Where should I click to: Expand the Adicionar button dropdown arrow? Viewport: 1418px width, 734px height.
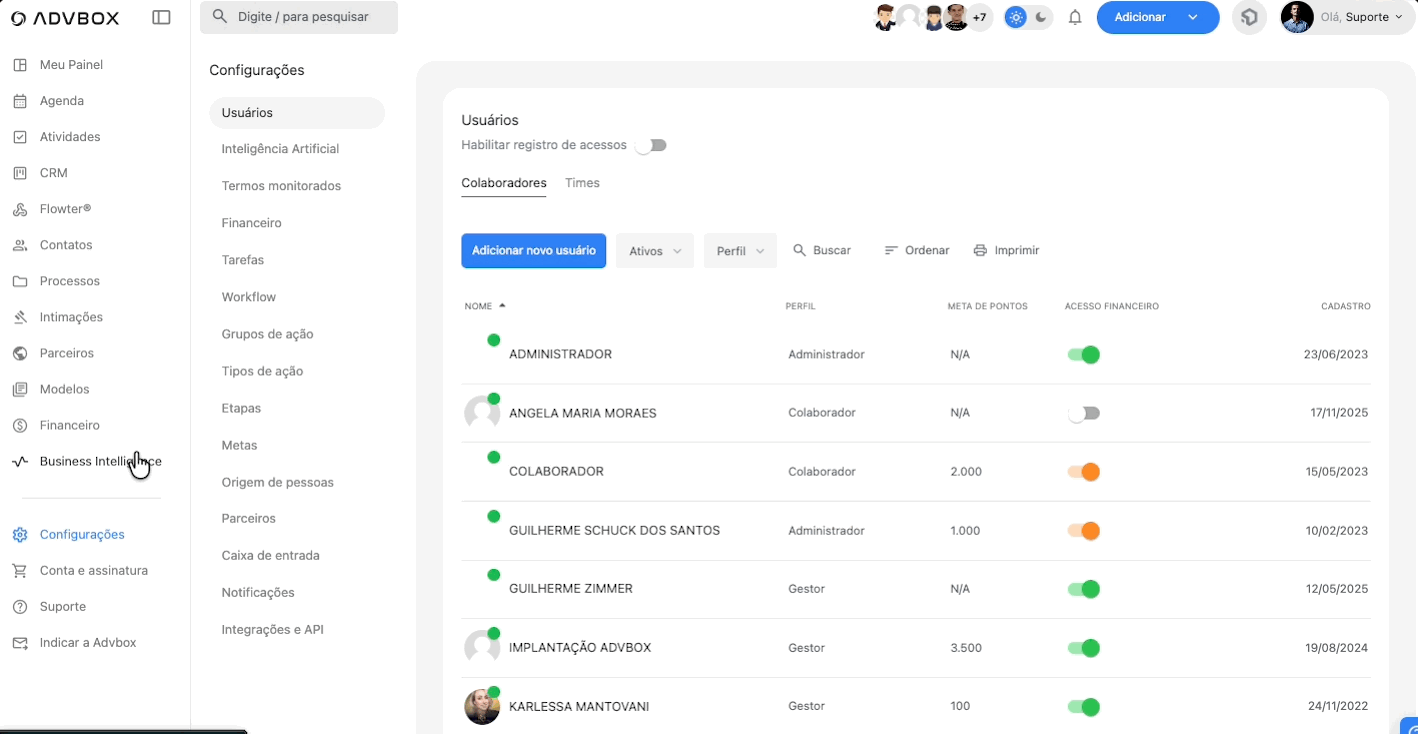pyautogui.click(x=1193, y=17)
